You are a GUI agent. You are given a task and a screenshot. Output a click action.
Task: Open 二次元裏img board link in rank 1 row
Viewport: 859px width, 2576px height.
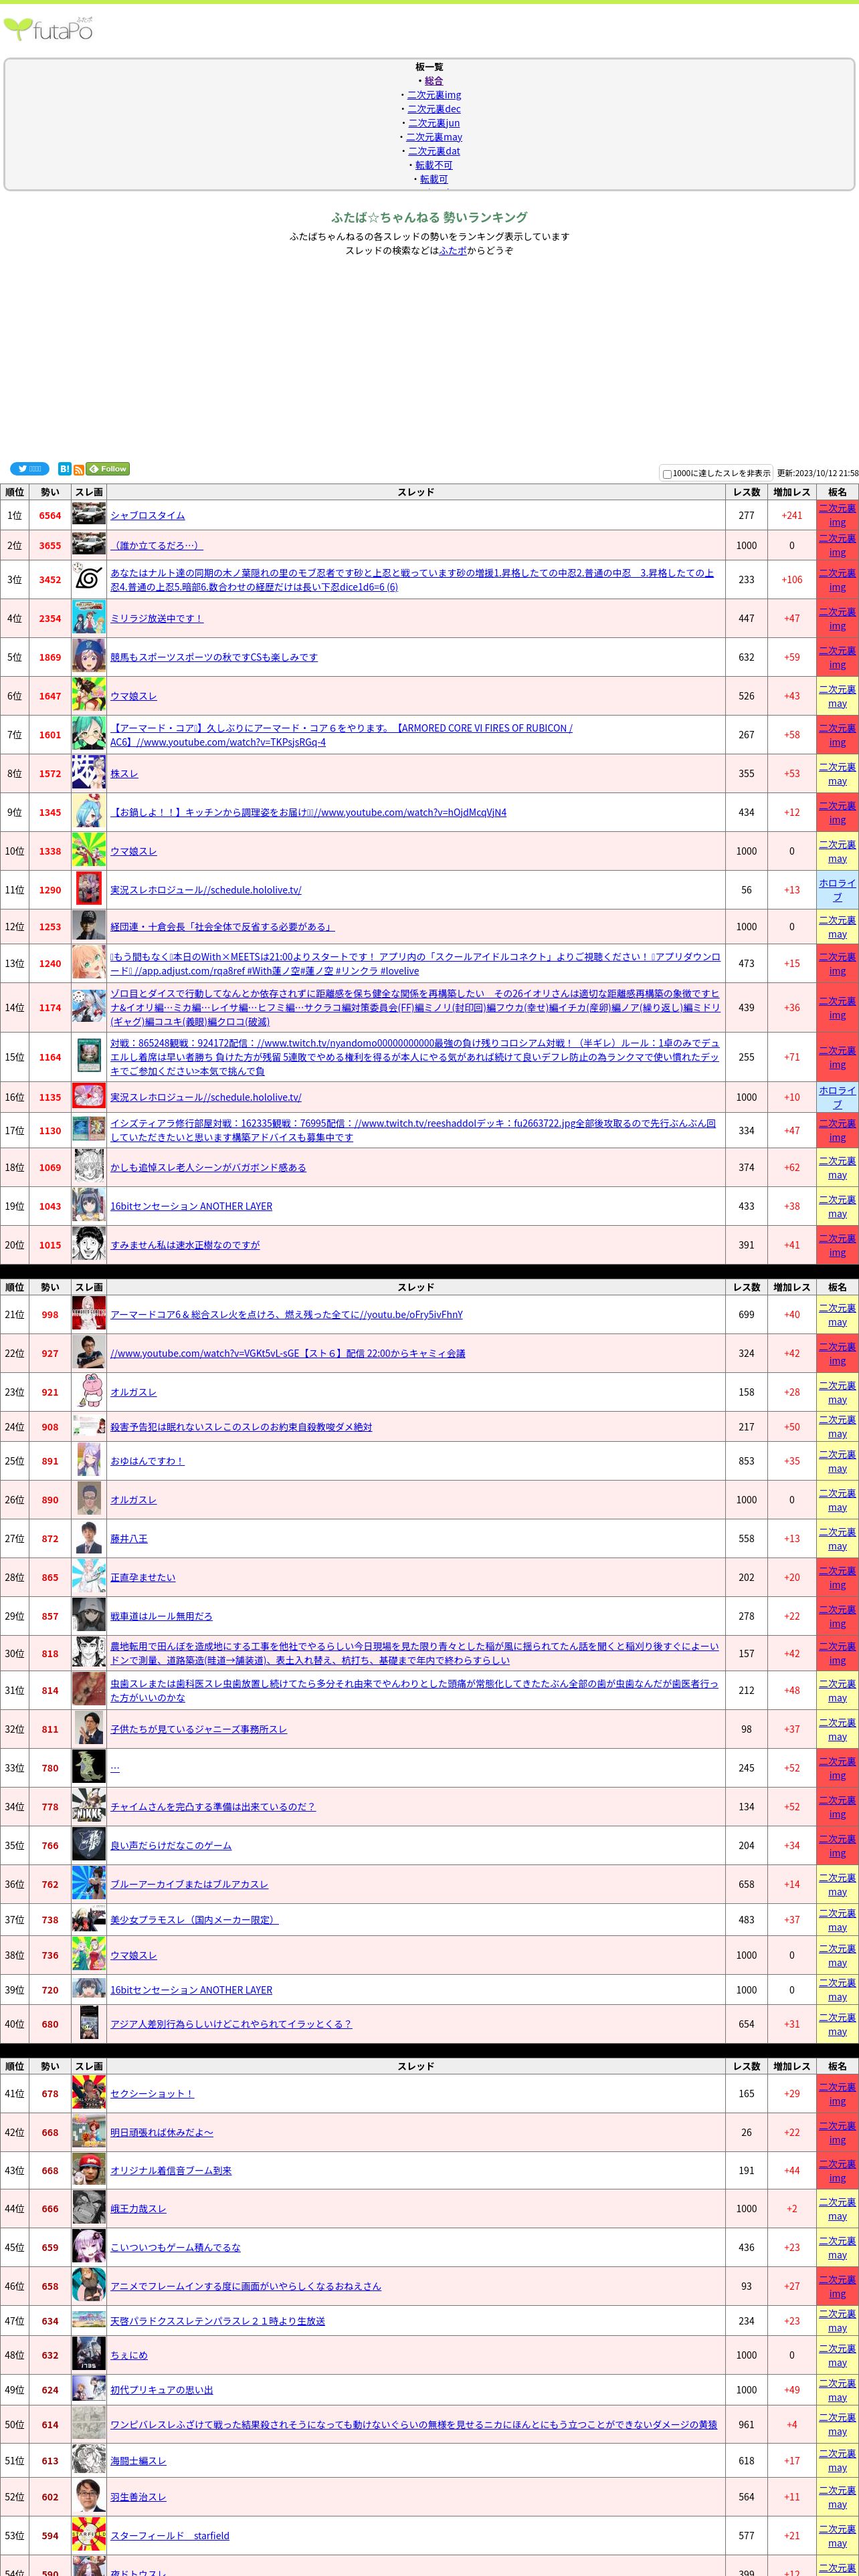tap(837, 515)
